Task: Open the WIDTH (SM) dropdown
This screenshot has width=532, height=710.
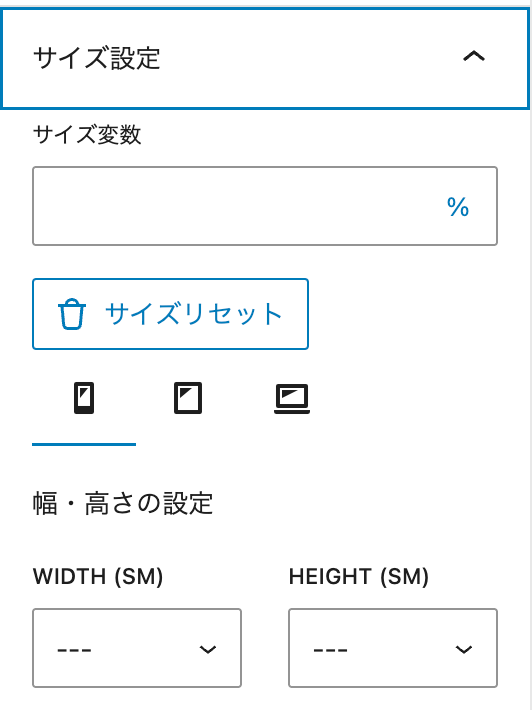Action: tap(137, 648)
